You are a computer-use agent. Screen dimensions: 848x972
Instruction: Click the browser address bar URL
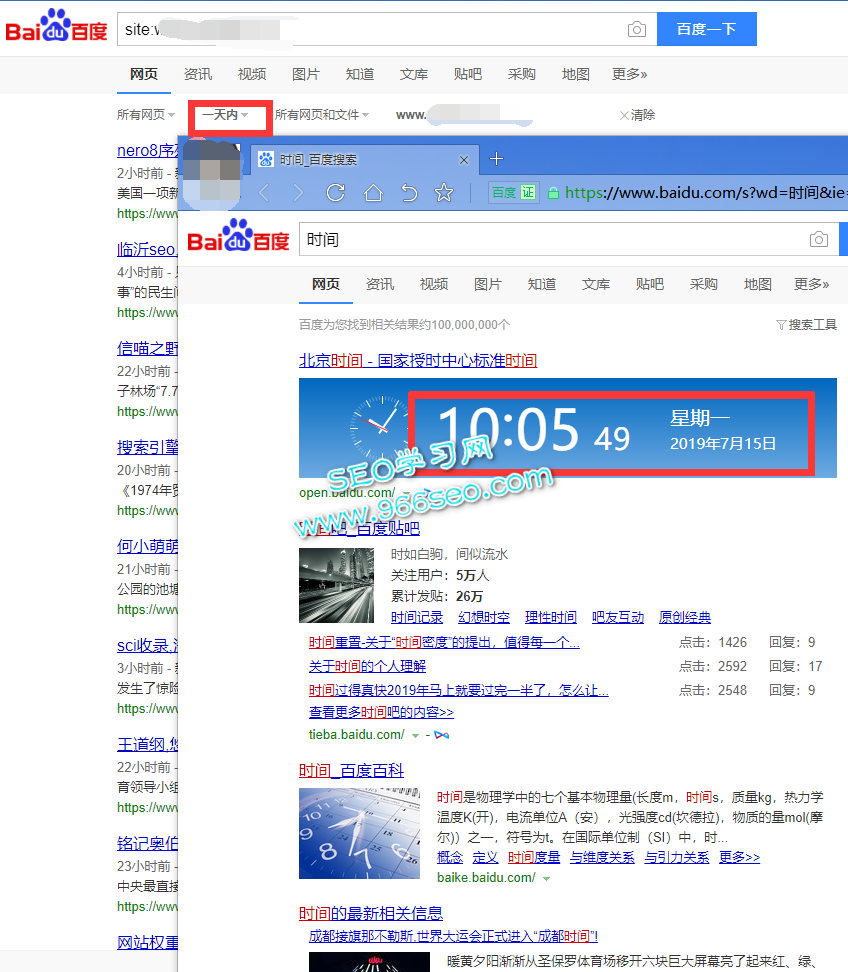[706, 193]
